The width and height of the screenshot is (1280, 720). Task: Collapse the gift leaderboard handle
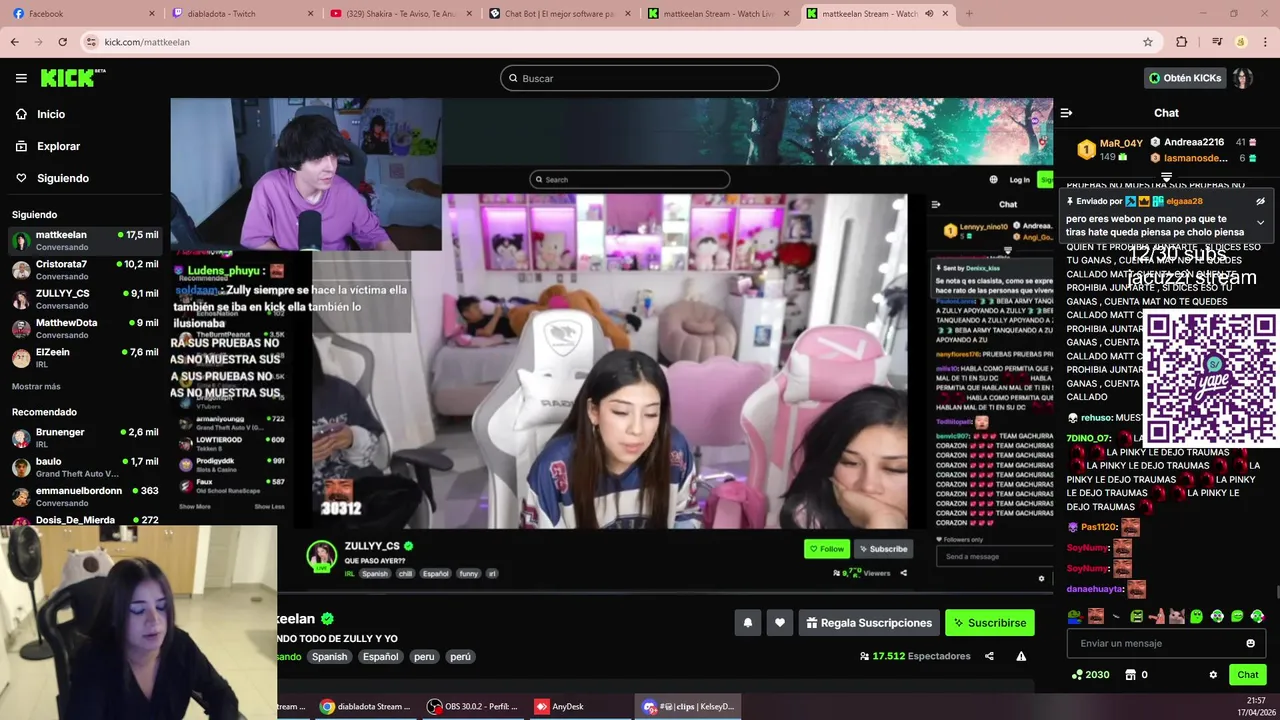pos(1166,177)
